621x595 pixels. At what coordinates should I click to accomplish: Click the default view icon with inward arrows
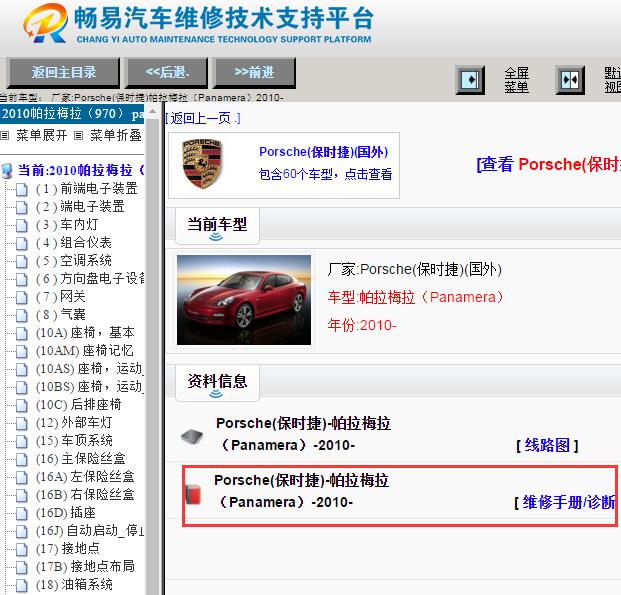[x=570, y=80]
